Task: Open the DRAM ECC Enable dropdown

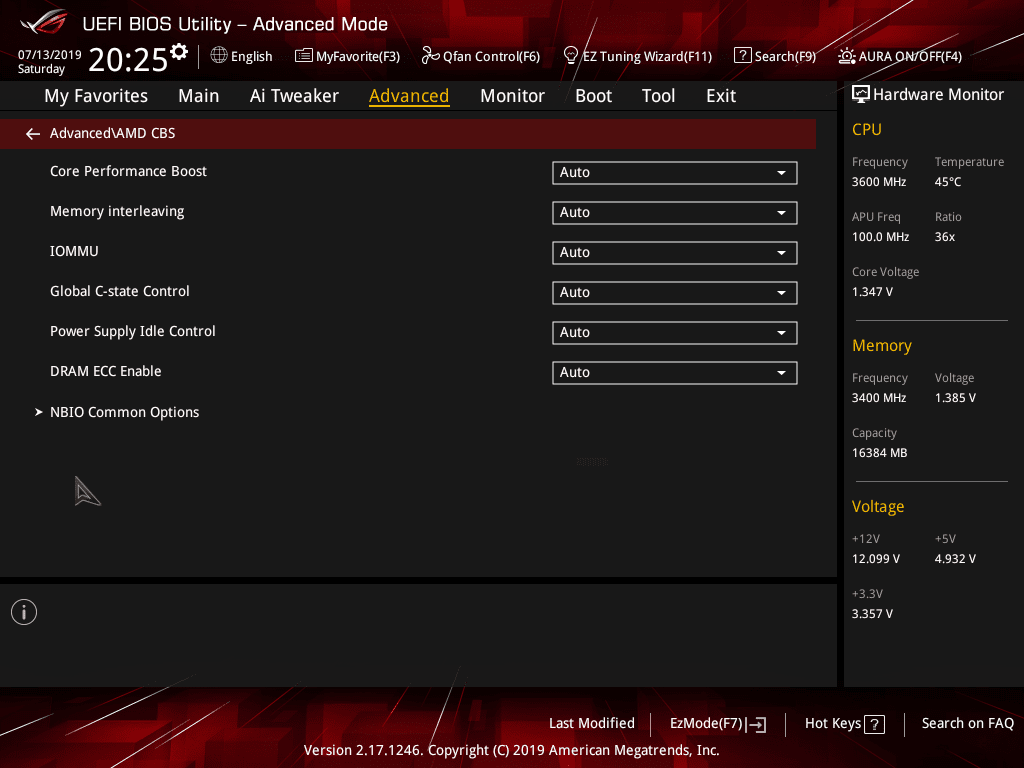Action: tap(675, 372)
